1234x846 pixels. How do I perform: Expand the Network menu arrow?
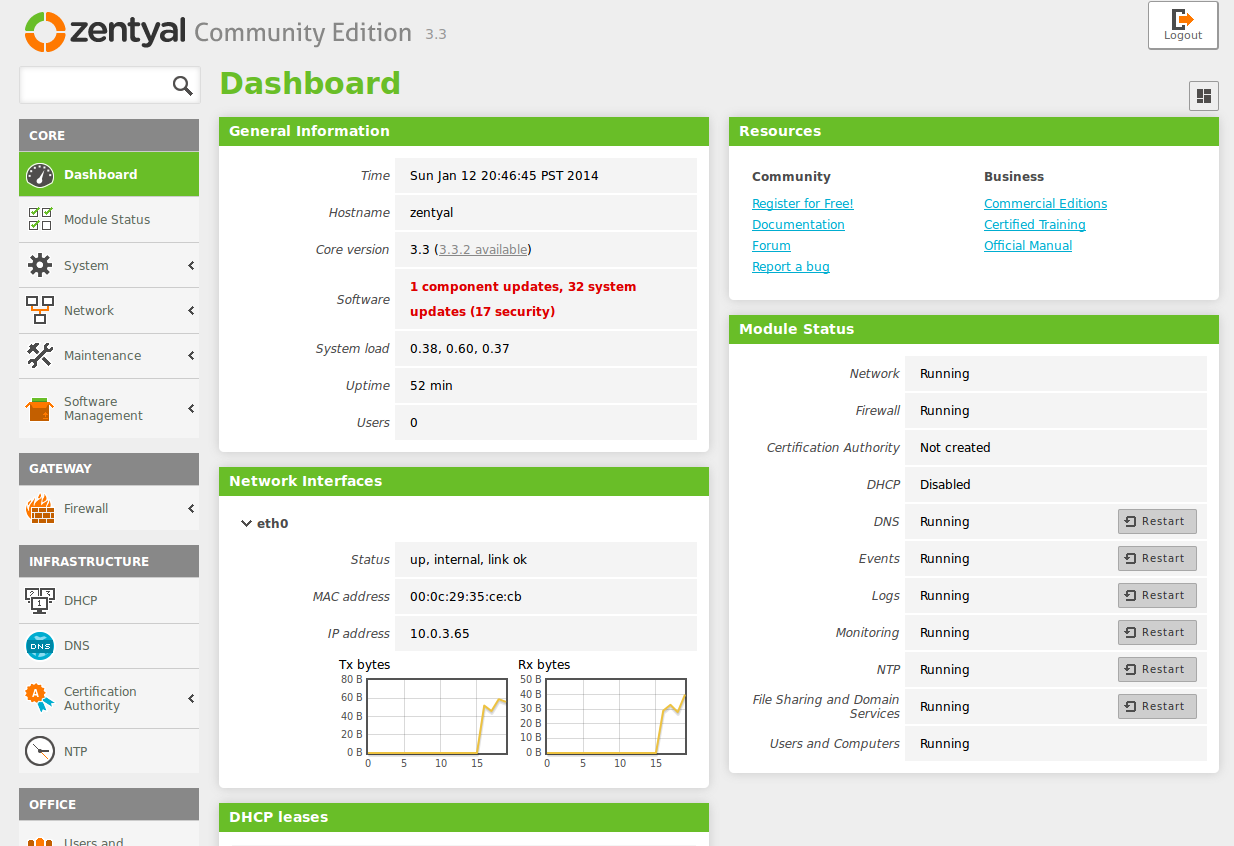click(x=190, y=311)
